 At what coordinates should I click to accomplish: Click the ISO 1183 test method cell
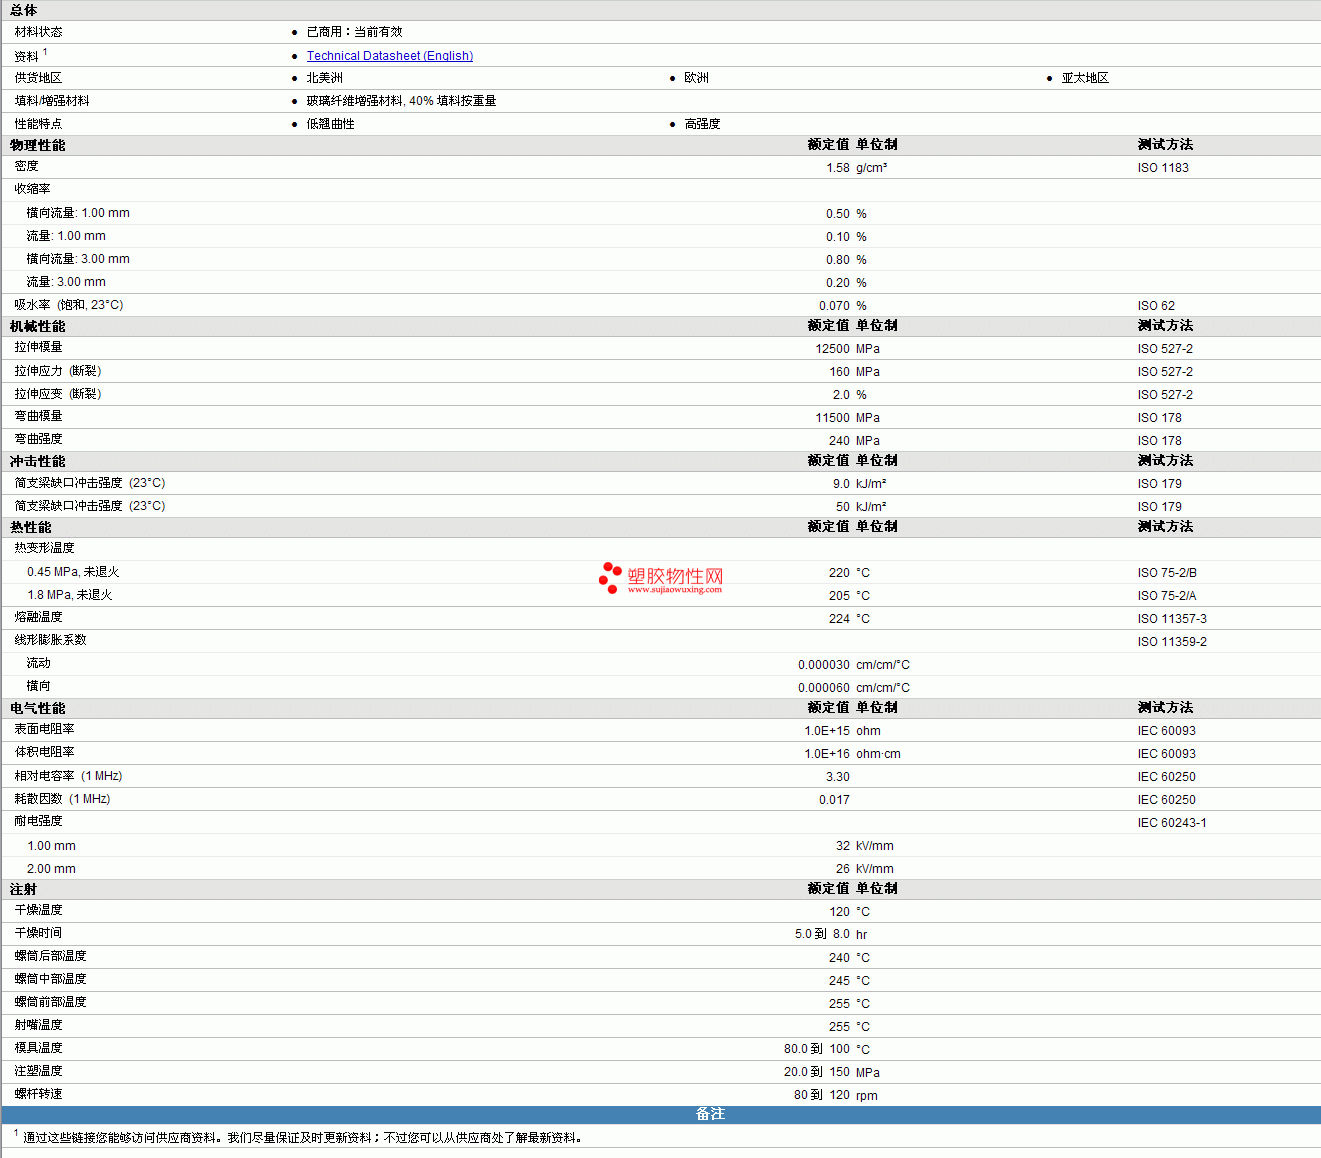(x=1163, y=168)
